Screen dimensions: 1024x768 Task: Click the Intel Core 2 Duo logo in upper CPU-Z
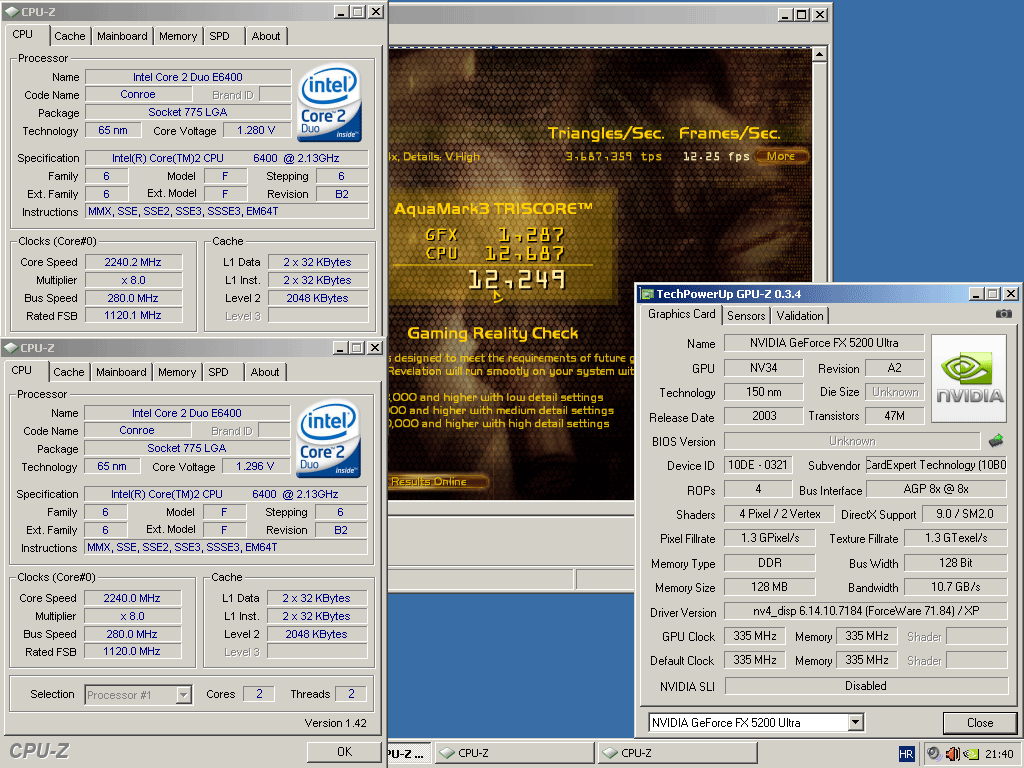[x=329, y=103]
